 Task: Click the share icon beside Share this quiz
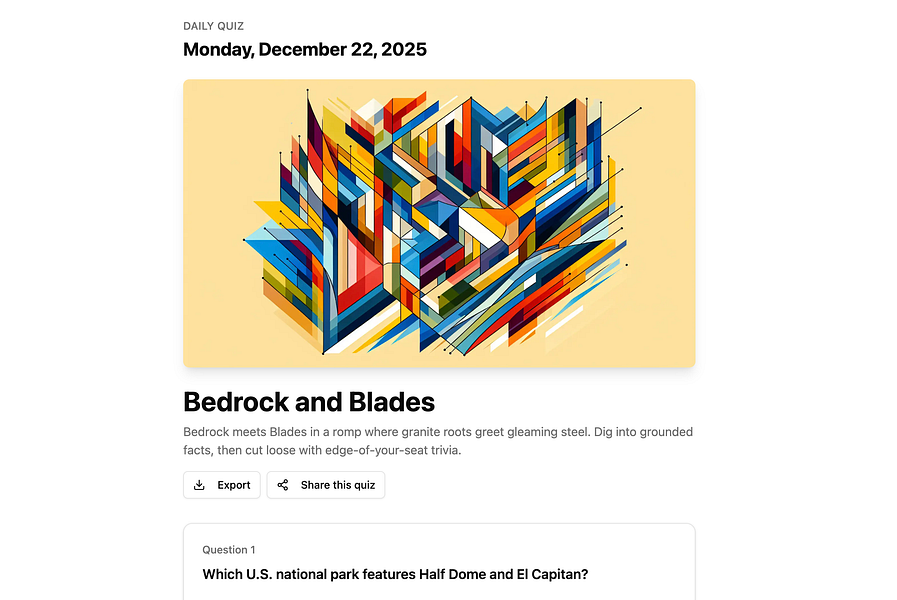tap(283, 485)
